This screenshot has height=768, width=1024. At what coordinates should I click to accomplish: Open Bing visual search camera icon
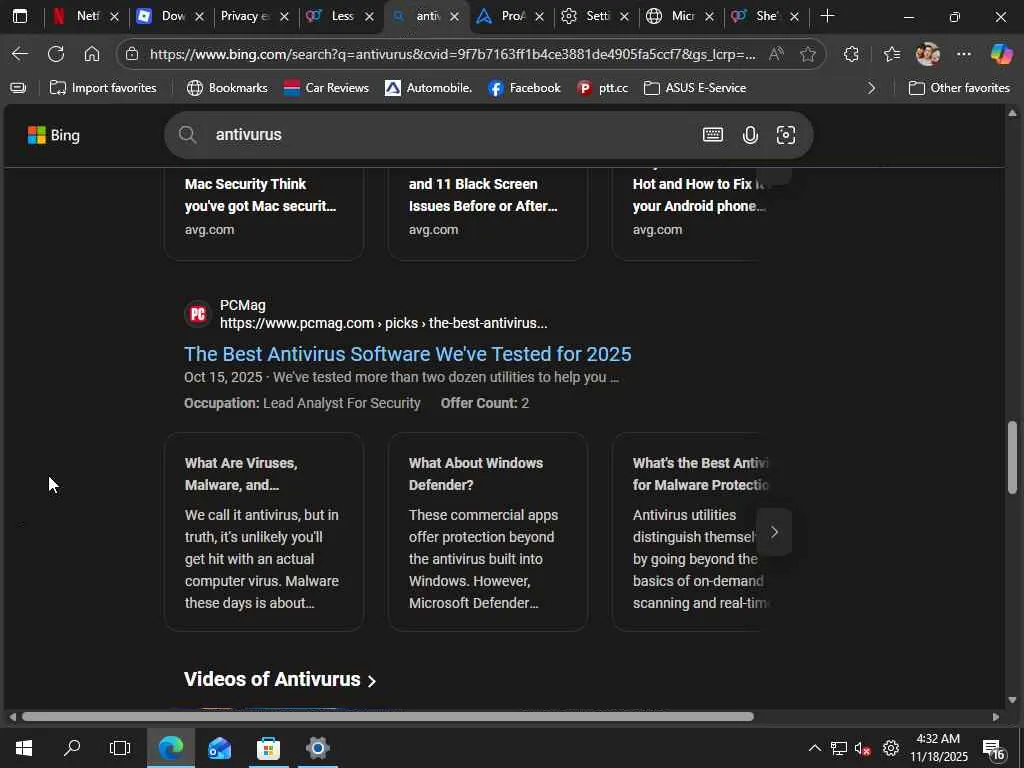click(x=786, y=135)
